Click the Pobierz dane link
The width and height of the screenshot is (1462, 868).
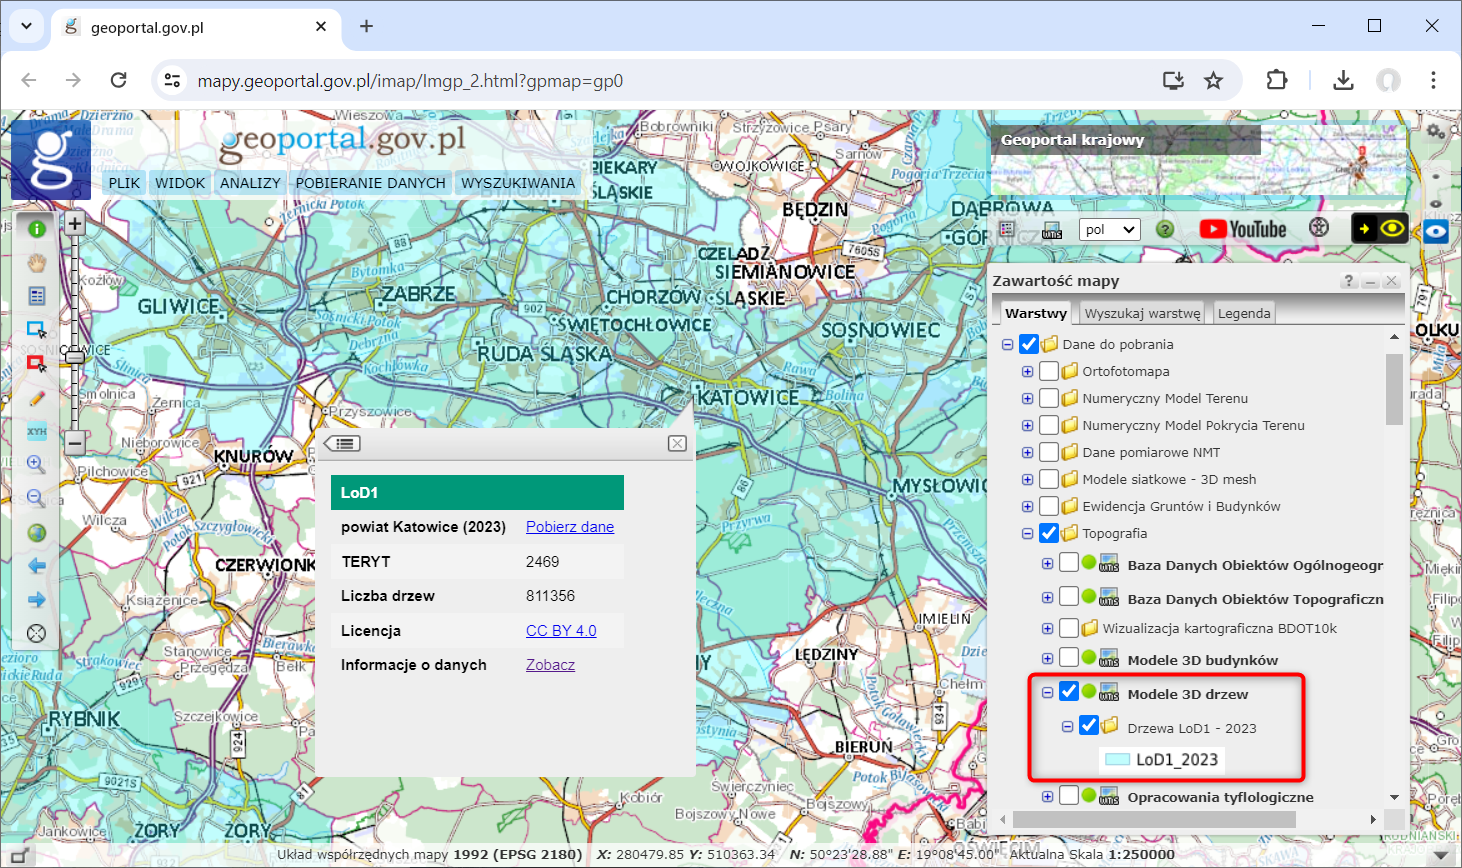[569, 526]
